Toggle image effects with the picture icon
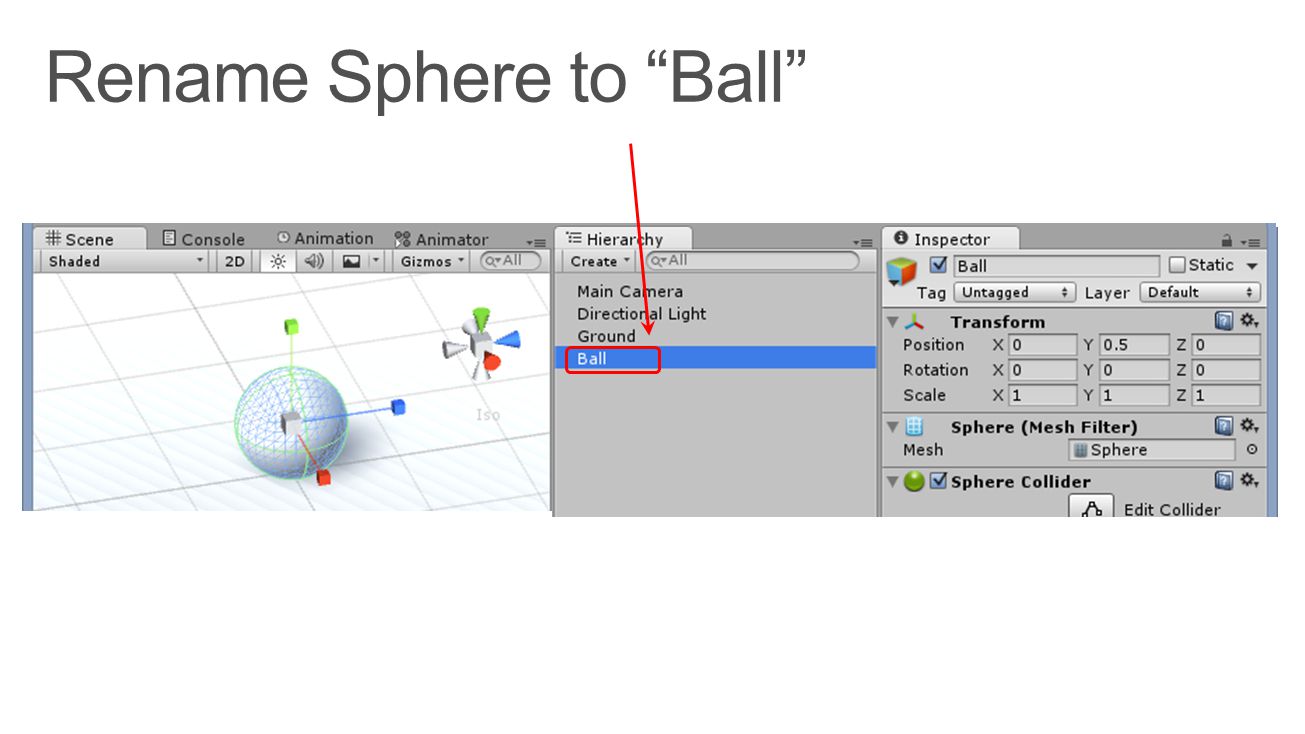The image size is (1305, 734). [351, 261]
